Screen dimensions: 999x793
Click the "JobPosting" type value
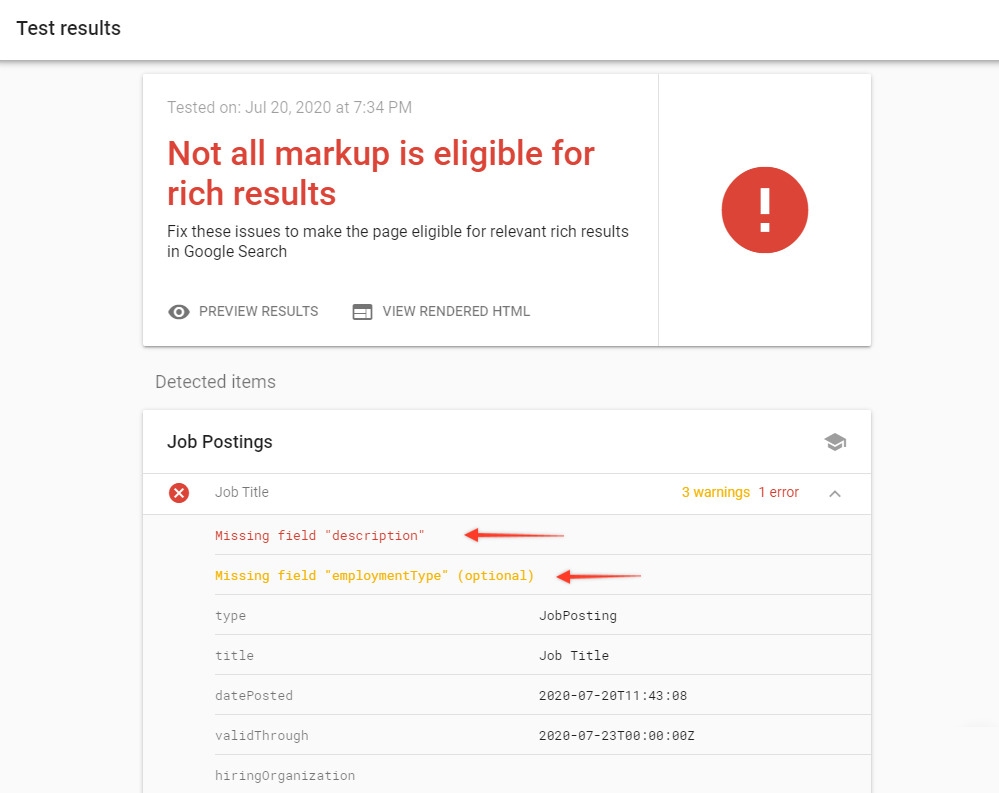pos(577,616)
